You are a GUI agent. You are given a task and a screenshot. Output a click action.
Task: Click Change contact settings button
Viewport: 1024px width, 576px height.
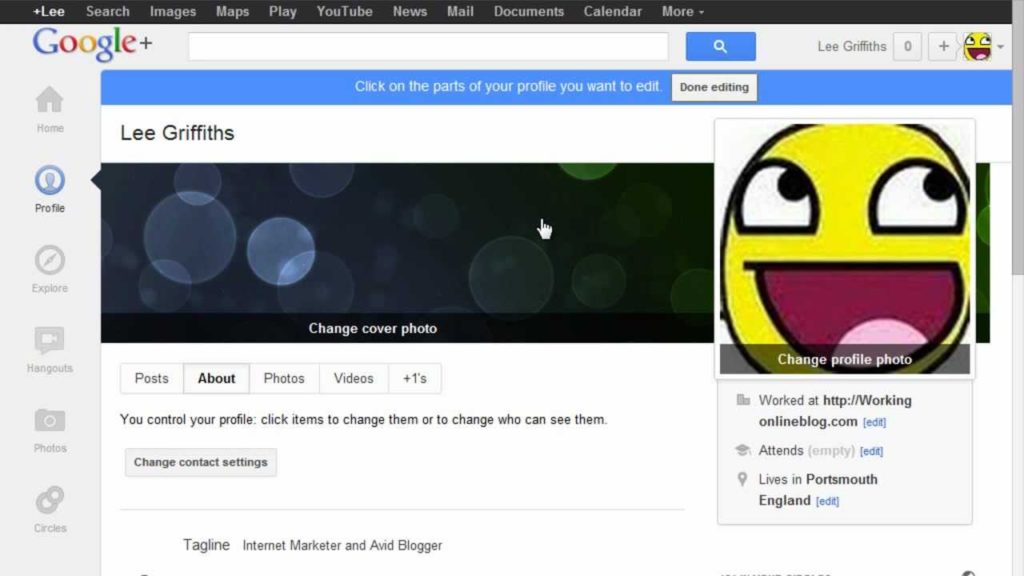pyautogui.click(x=200, y=462)
